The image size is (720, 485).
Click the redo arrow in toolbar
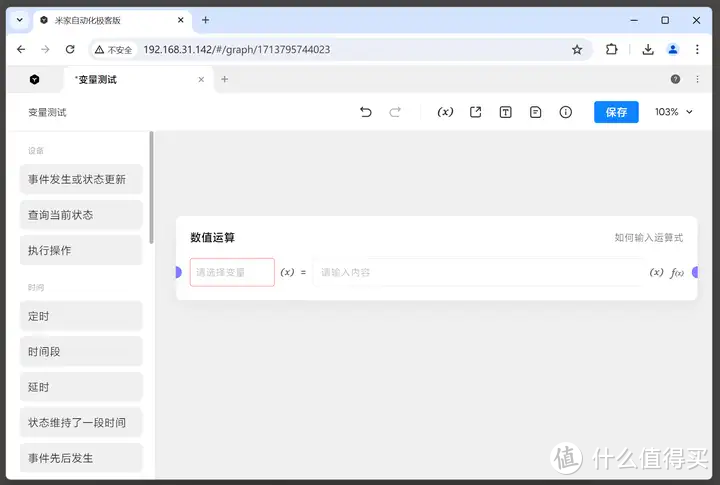(x=395, y=112)
